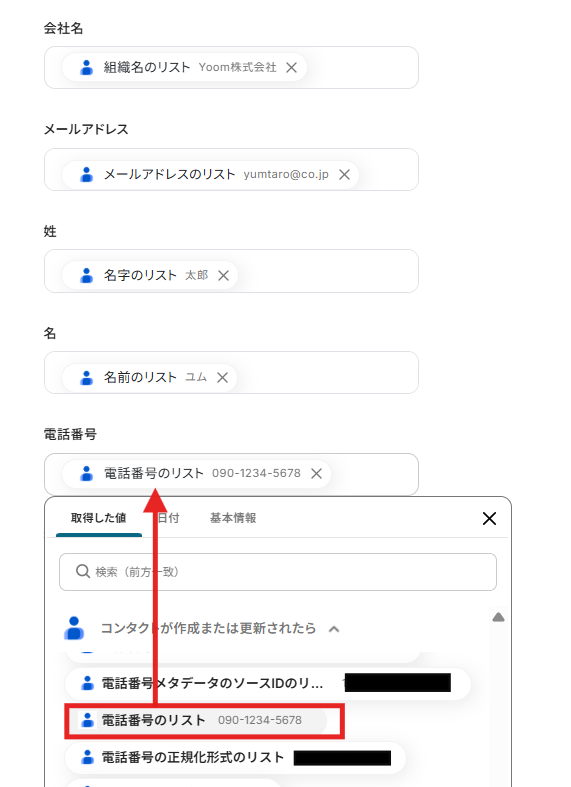Open the 取得した値 tab

click(x=98, y=518)
